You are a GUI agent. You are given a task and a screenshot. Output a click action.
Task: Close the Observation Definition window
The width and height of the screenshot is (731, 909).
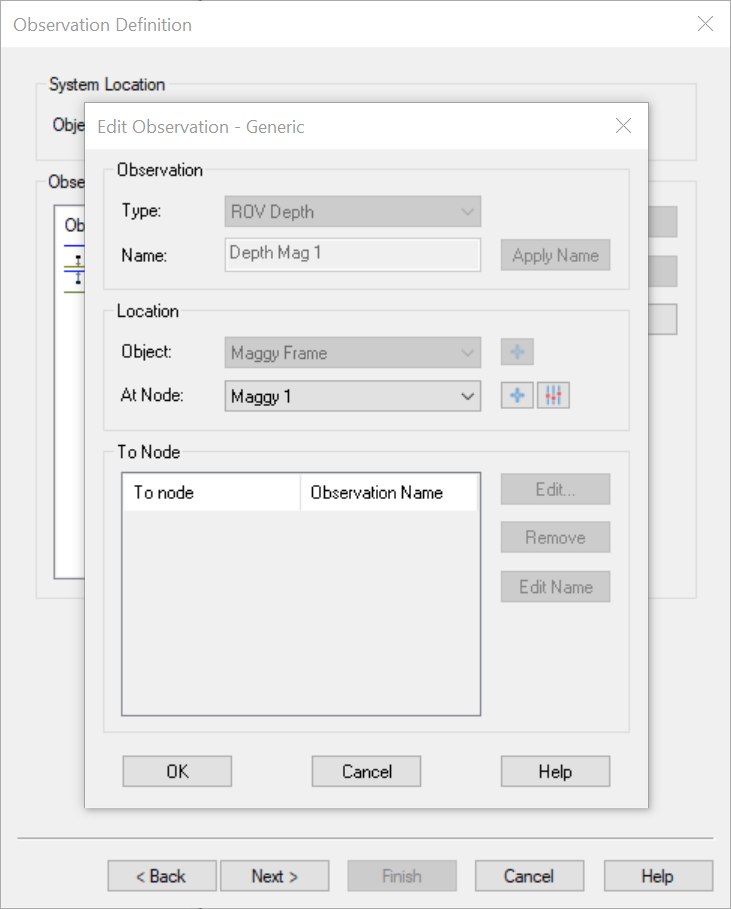coord(705,24)
